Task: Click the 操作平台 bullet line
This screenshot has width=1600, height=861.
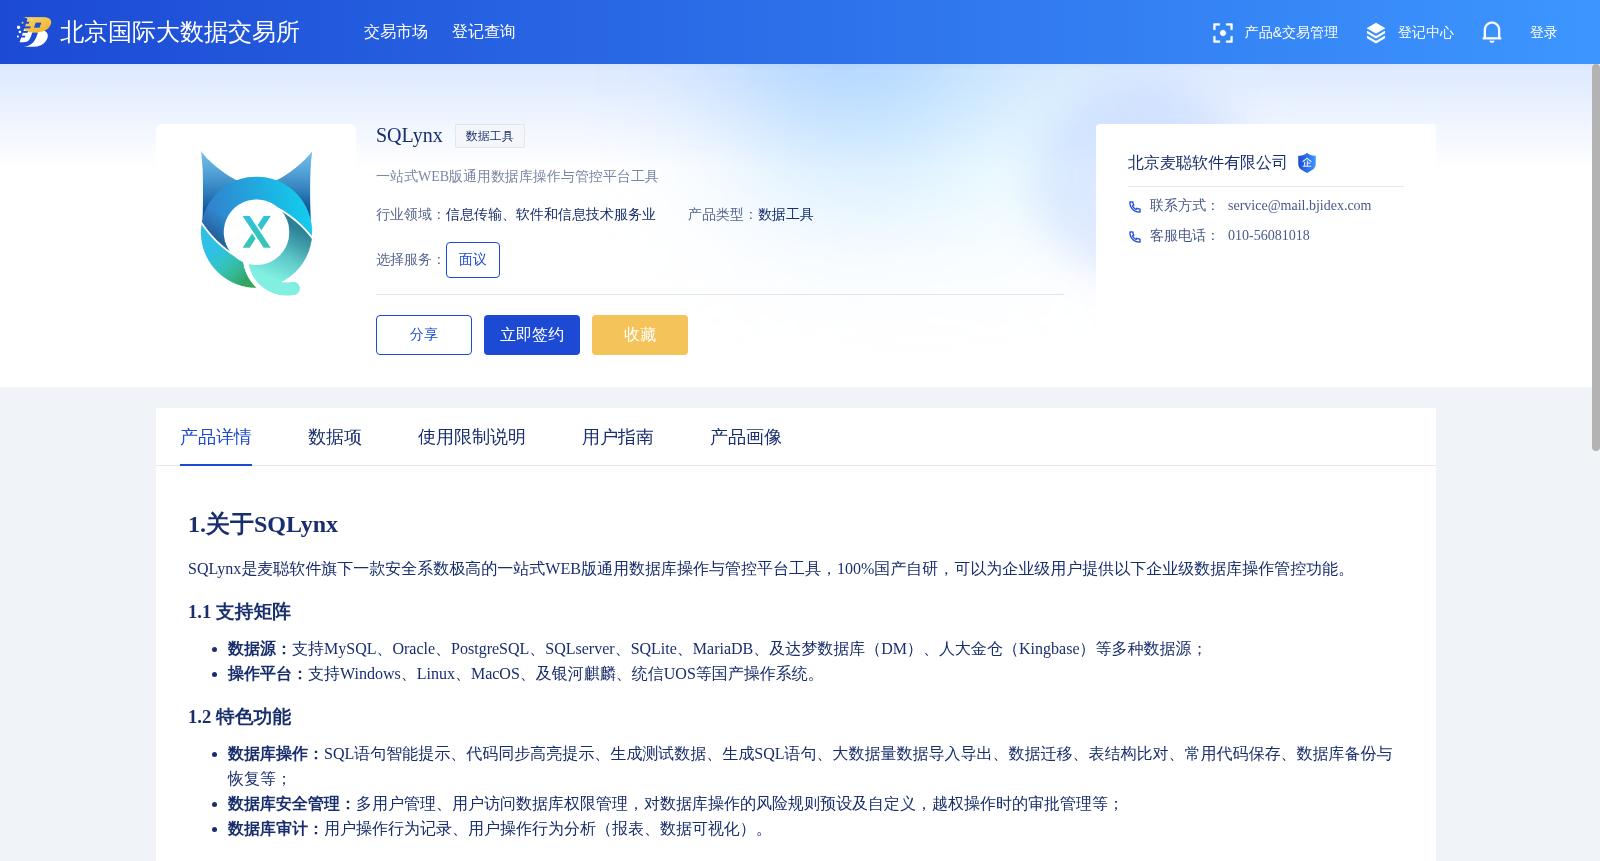Action: click(525, 674)
